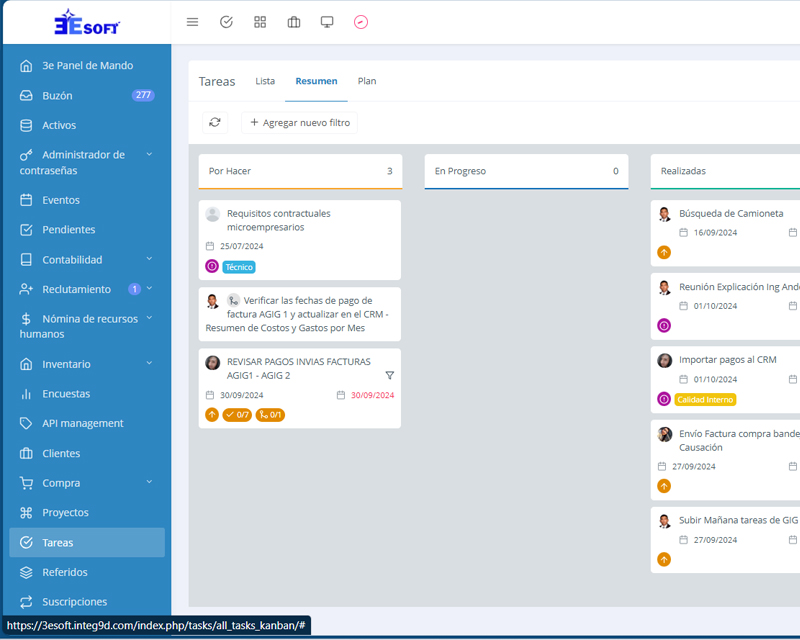Open the grid dashboard icon in top bar
The image size is (800, 640).
(x=260, y=22)
